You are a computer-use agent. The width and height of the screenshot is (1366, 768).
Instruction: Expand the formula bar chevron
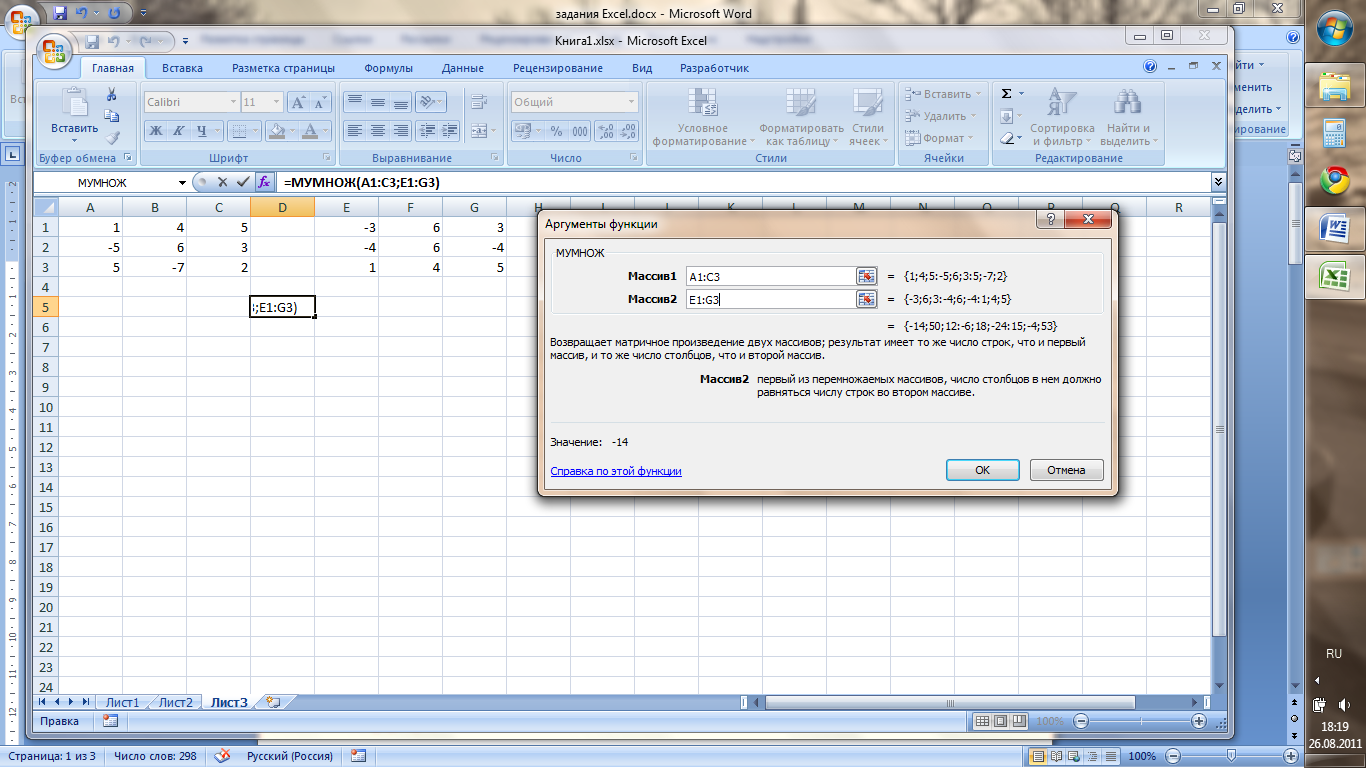coord(1218,182)
